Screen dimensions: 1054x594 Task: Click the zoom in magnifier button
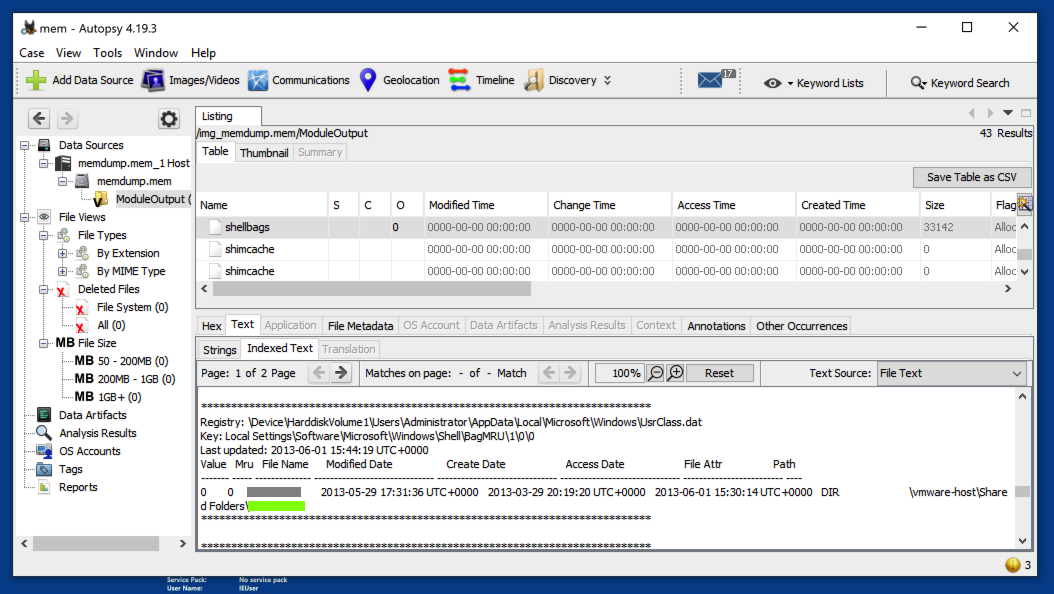pyautogui.click(x=676, y=373)
